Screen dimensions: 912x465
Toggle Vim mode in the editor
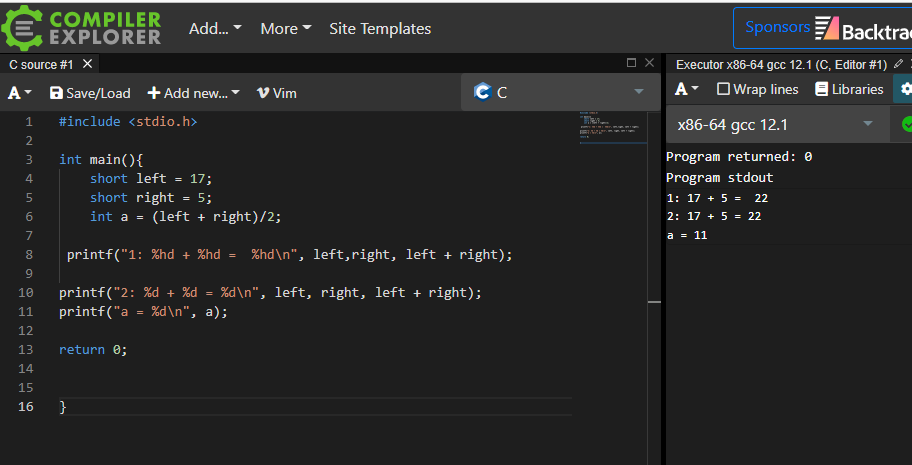276,93
